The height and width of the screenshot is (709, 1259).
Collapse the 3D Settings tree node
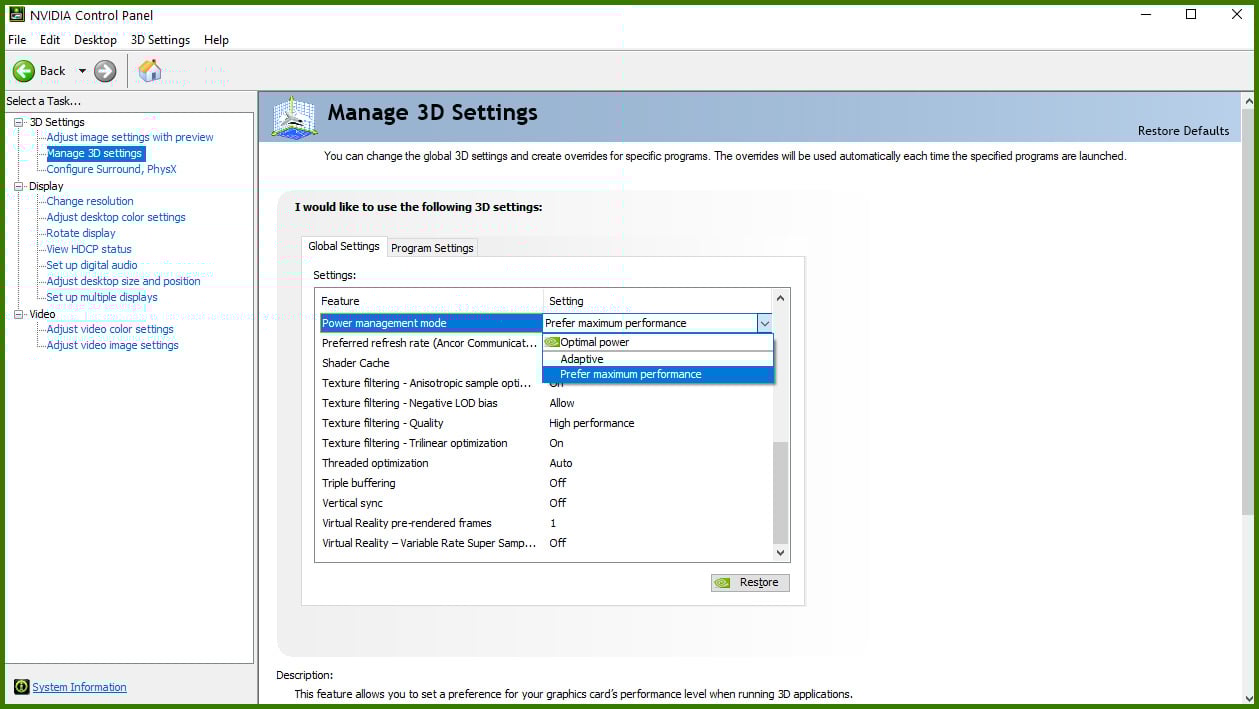pyautogui.click(x=18, y=122)
